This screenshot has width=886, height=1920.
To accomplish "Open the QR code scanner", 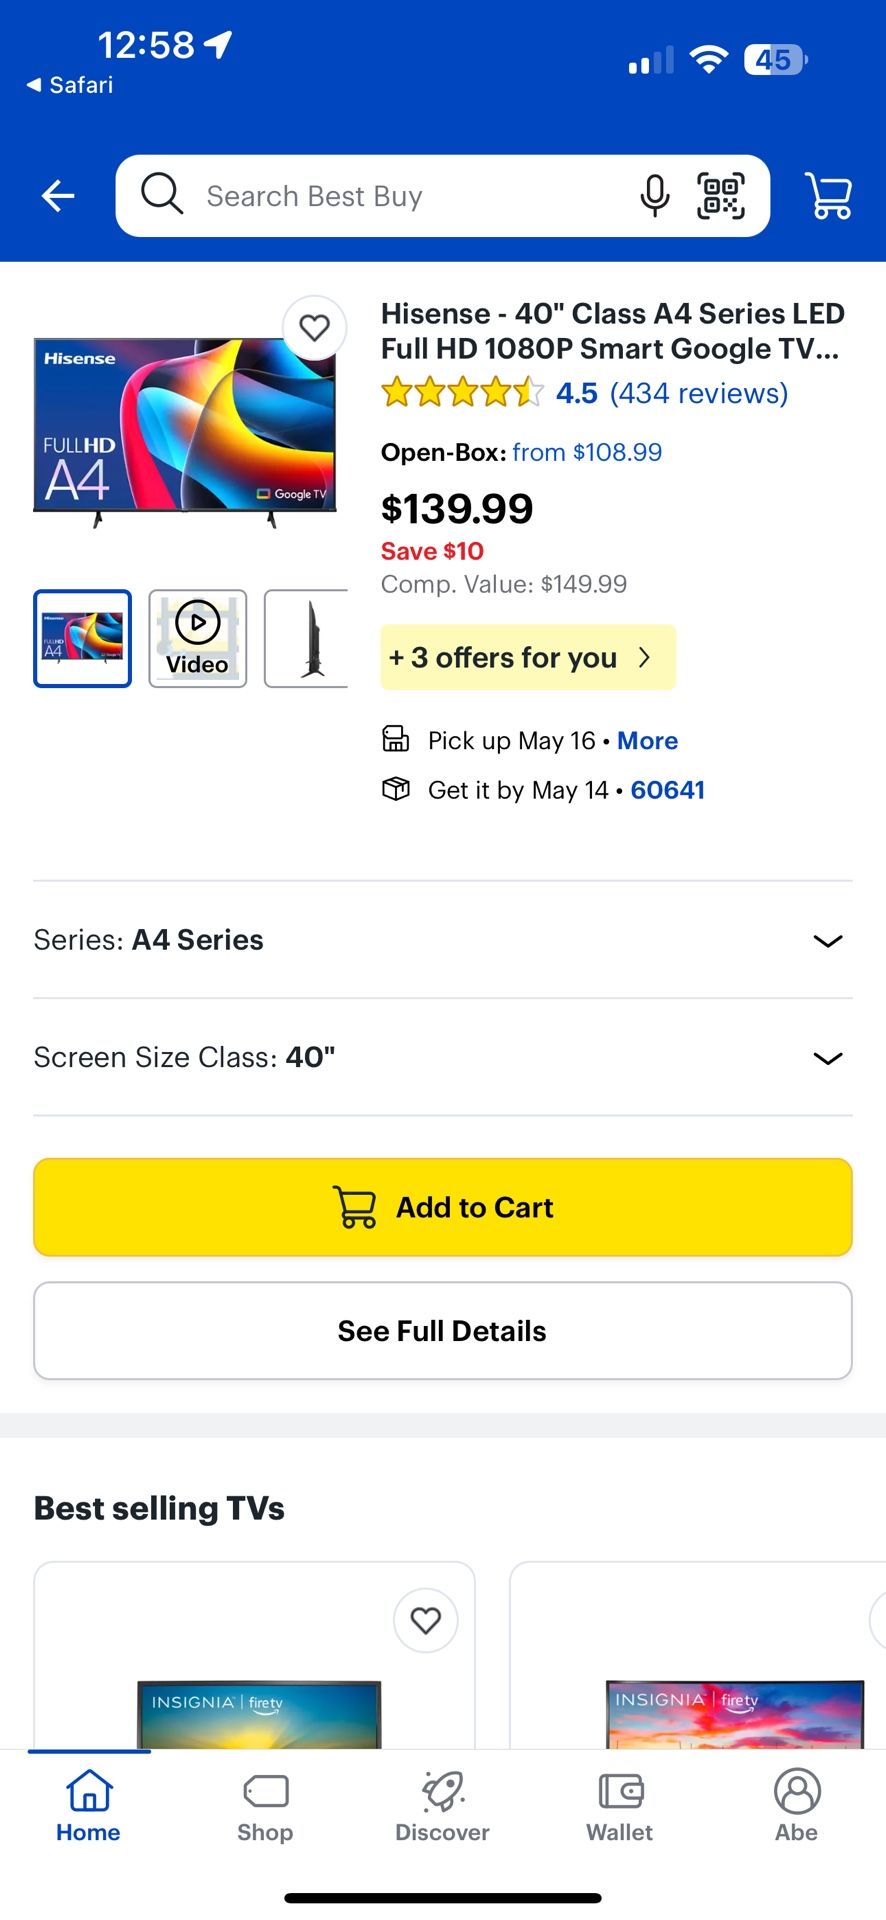I will (720, 196).
